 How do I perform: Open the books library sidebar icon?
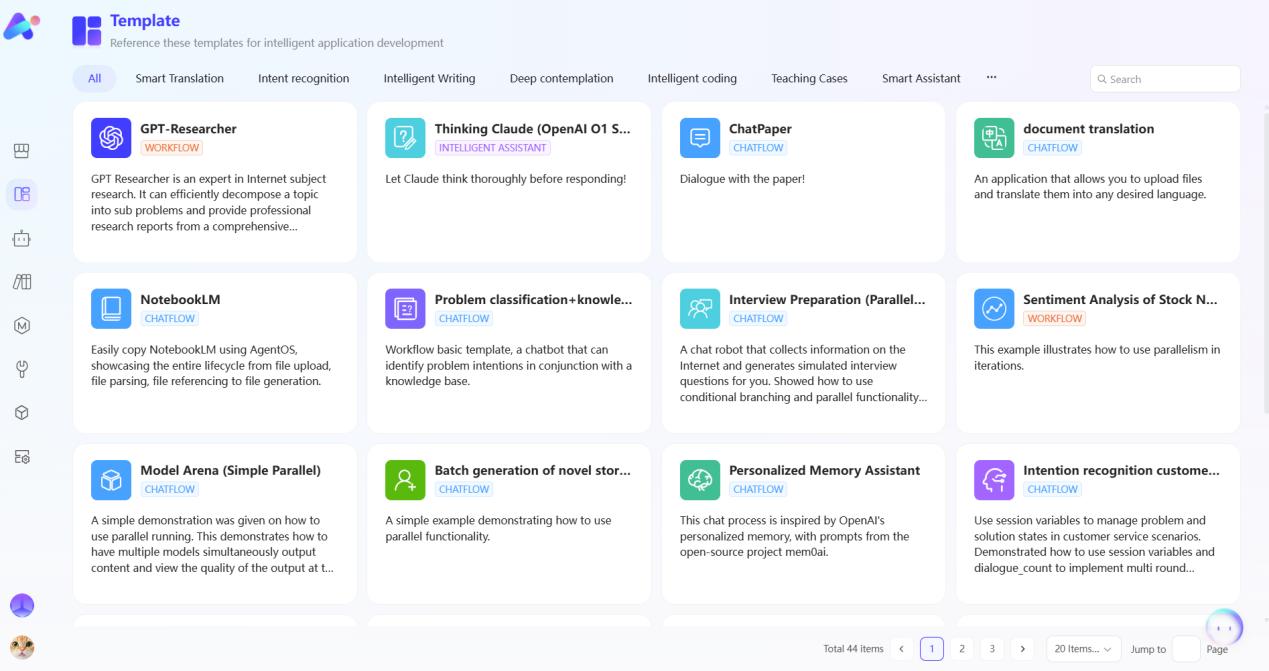(21, 282)
